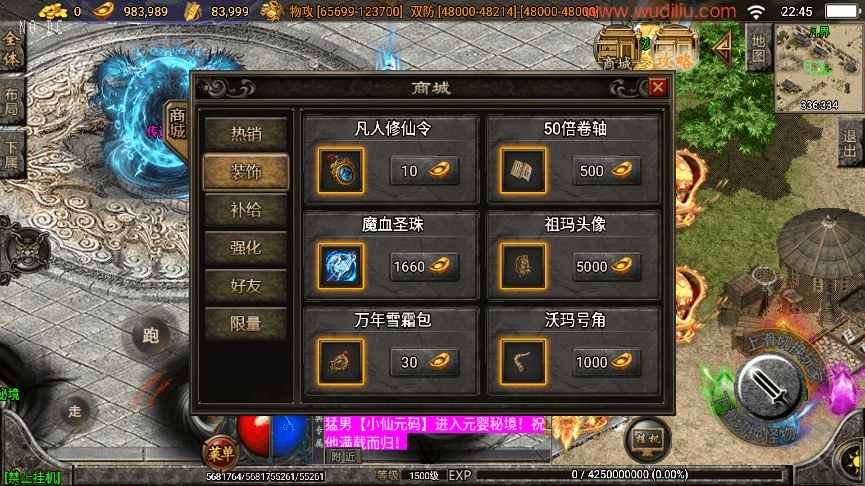Click the EXP progress bar

[x=629, y=474]
